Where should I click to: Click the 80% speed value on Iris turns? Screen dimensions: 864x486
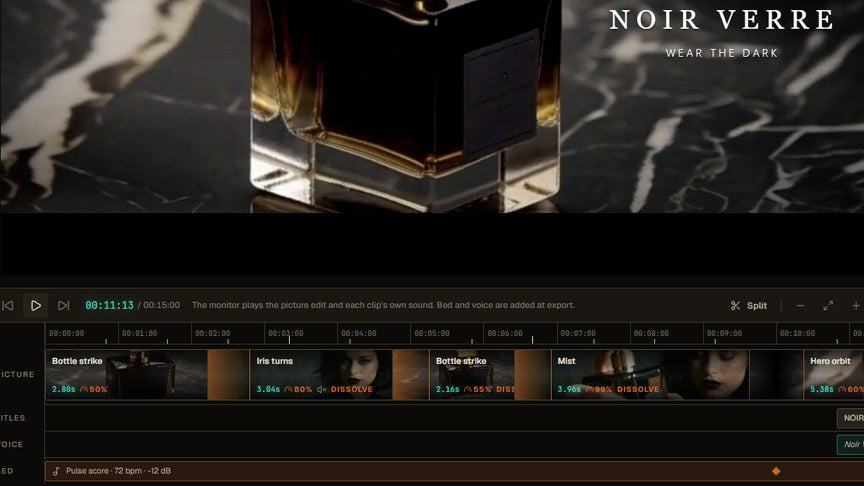tap(303, 390)
